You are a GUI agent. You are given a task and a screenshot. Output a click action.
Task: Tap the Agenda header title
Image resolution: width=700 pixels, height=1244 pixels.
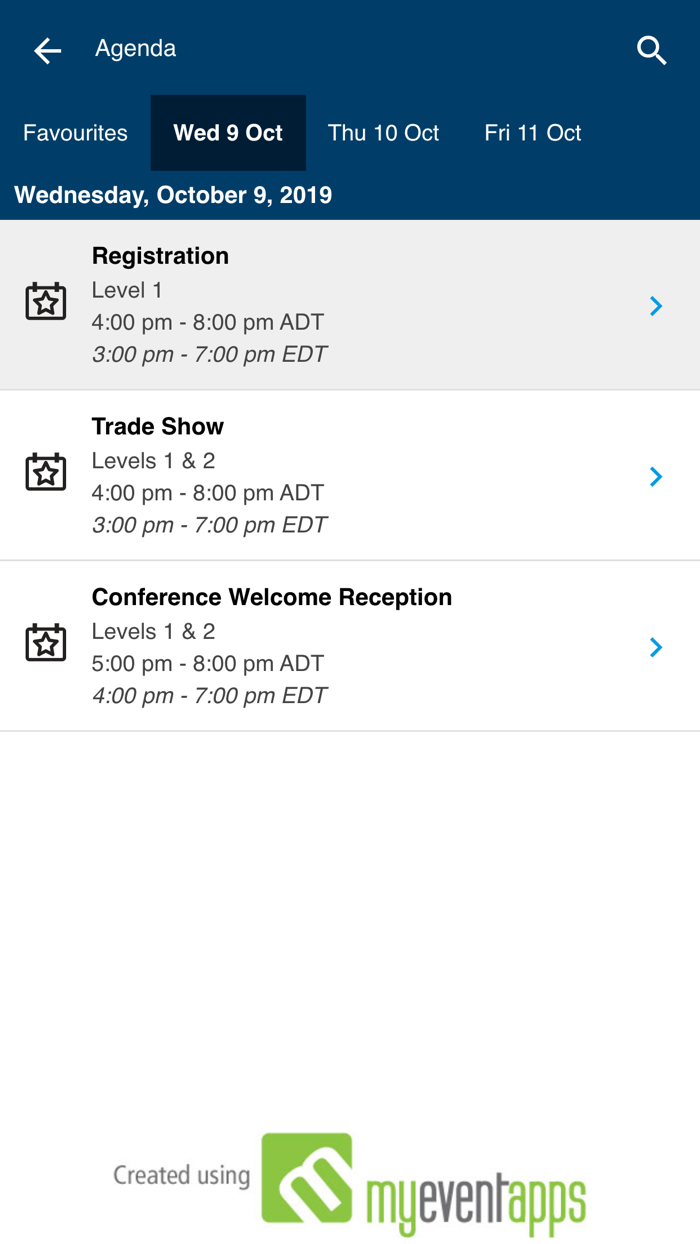click(x=136, y=49)
